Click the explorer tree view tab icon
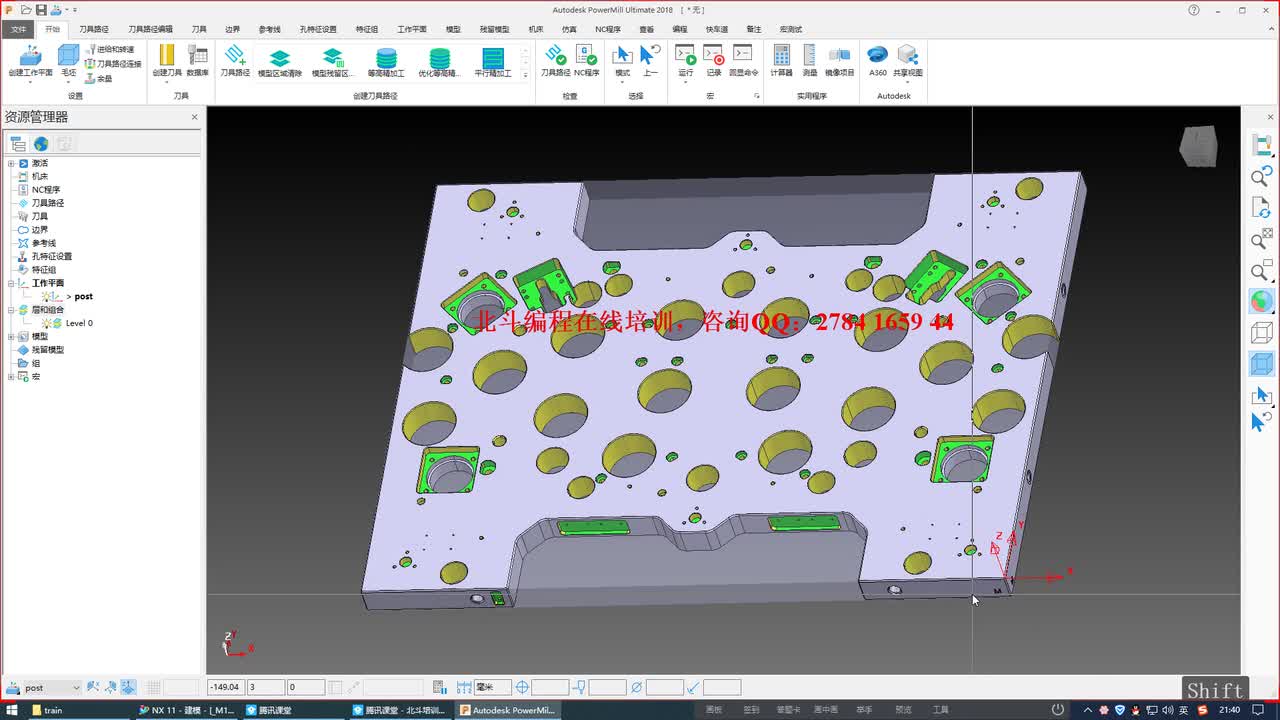1280x720 pixels. 17,144
